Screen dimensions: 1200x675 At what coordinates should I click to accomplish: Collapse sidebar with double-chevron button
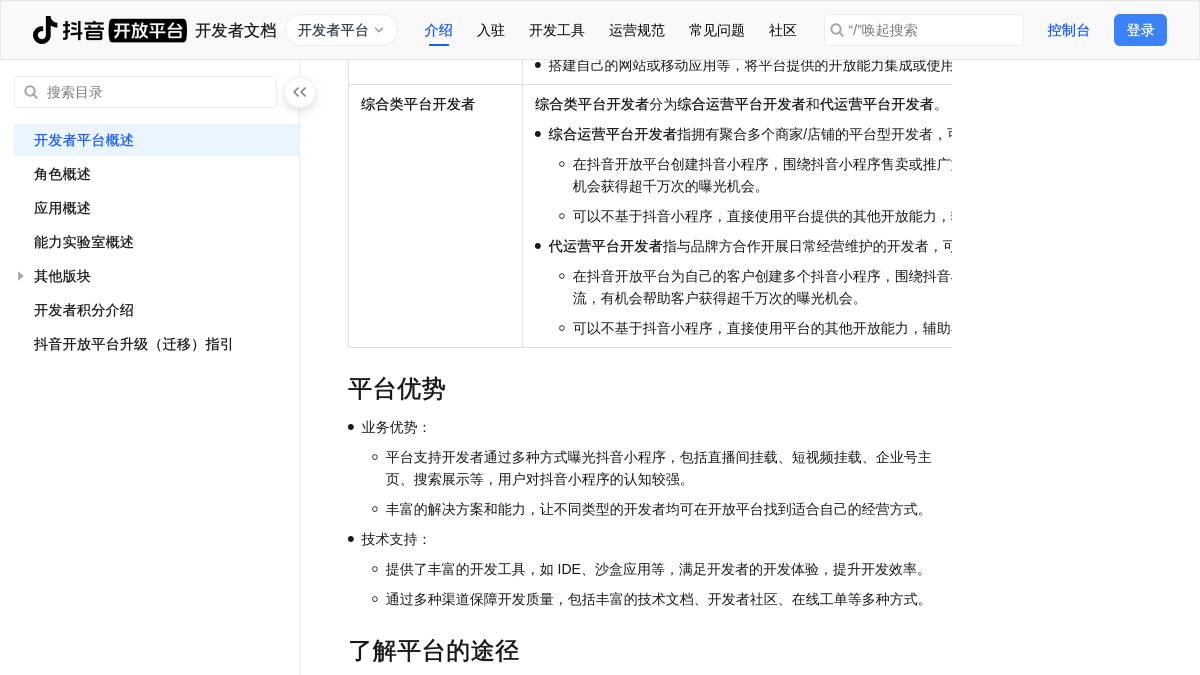[300, 92]
